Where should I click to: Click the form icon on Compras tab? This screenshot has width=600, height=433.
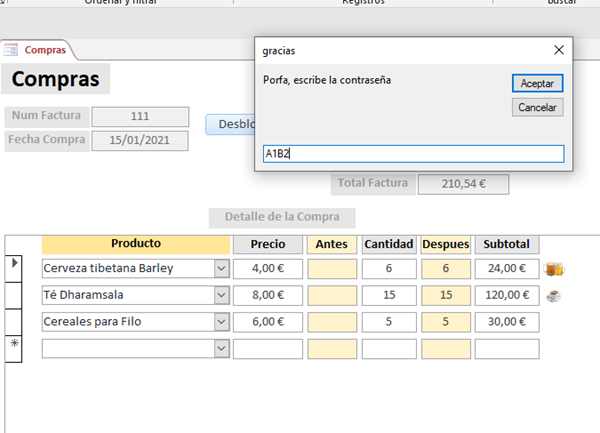click(12, 49)
